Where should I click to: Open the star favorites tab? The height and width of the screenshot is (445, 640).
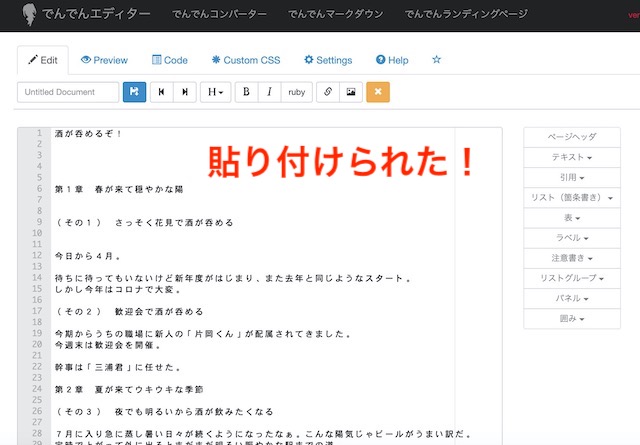[x=436, y=60]
